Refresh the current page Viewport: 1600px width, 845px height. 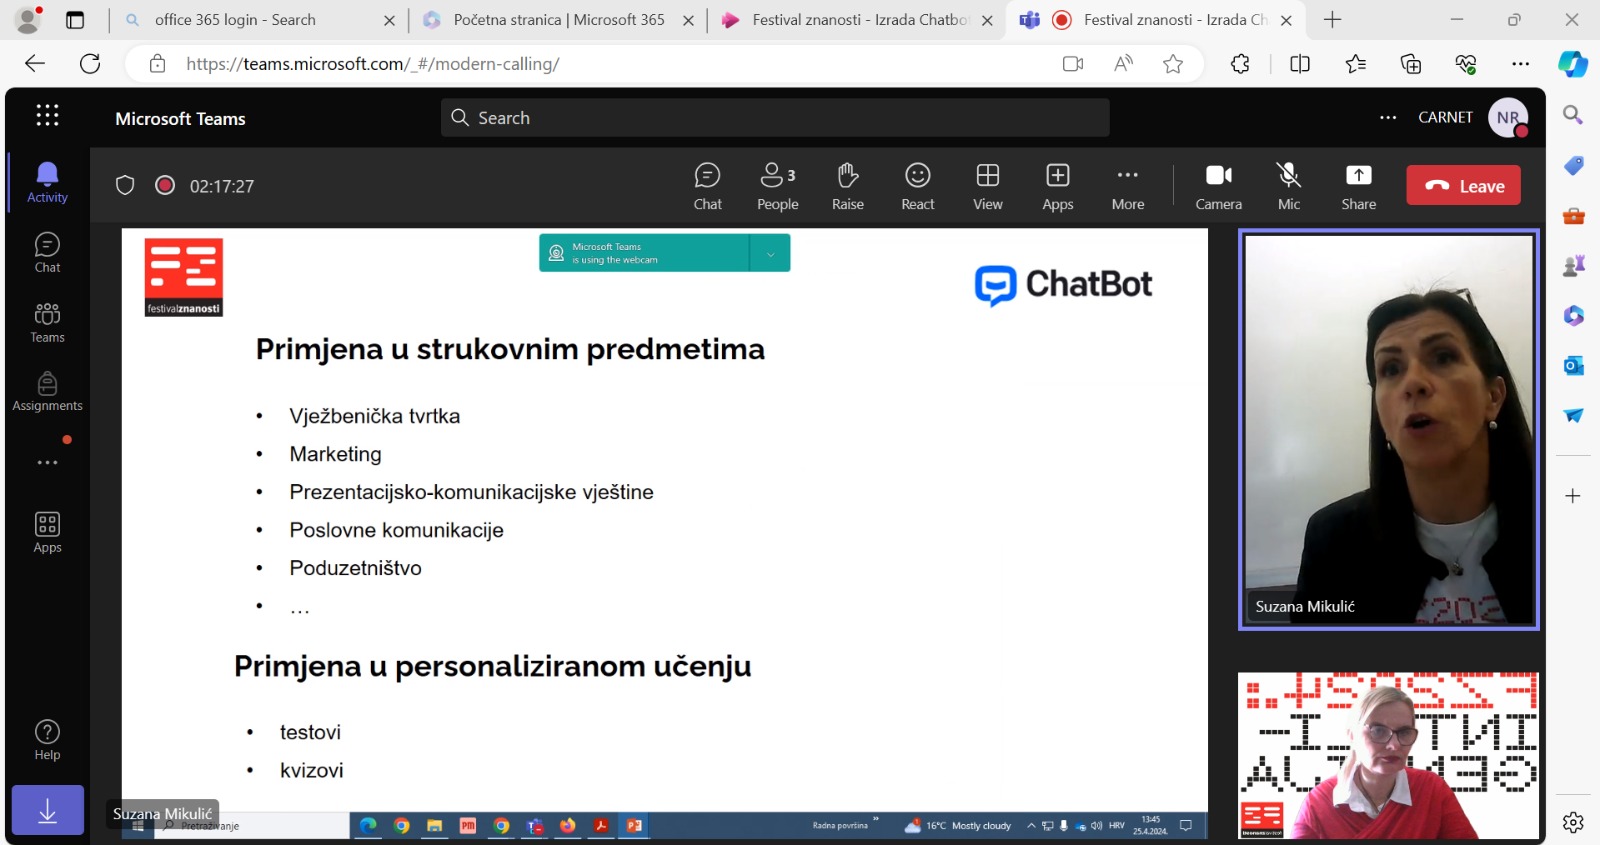[x=90, y=64]
